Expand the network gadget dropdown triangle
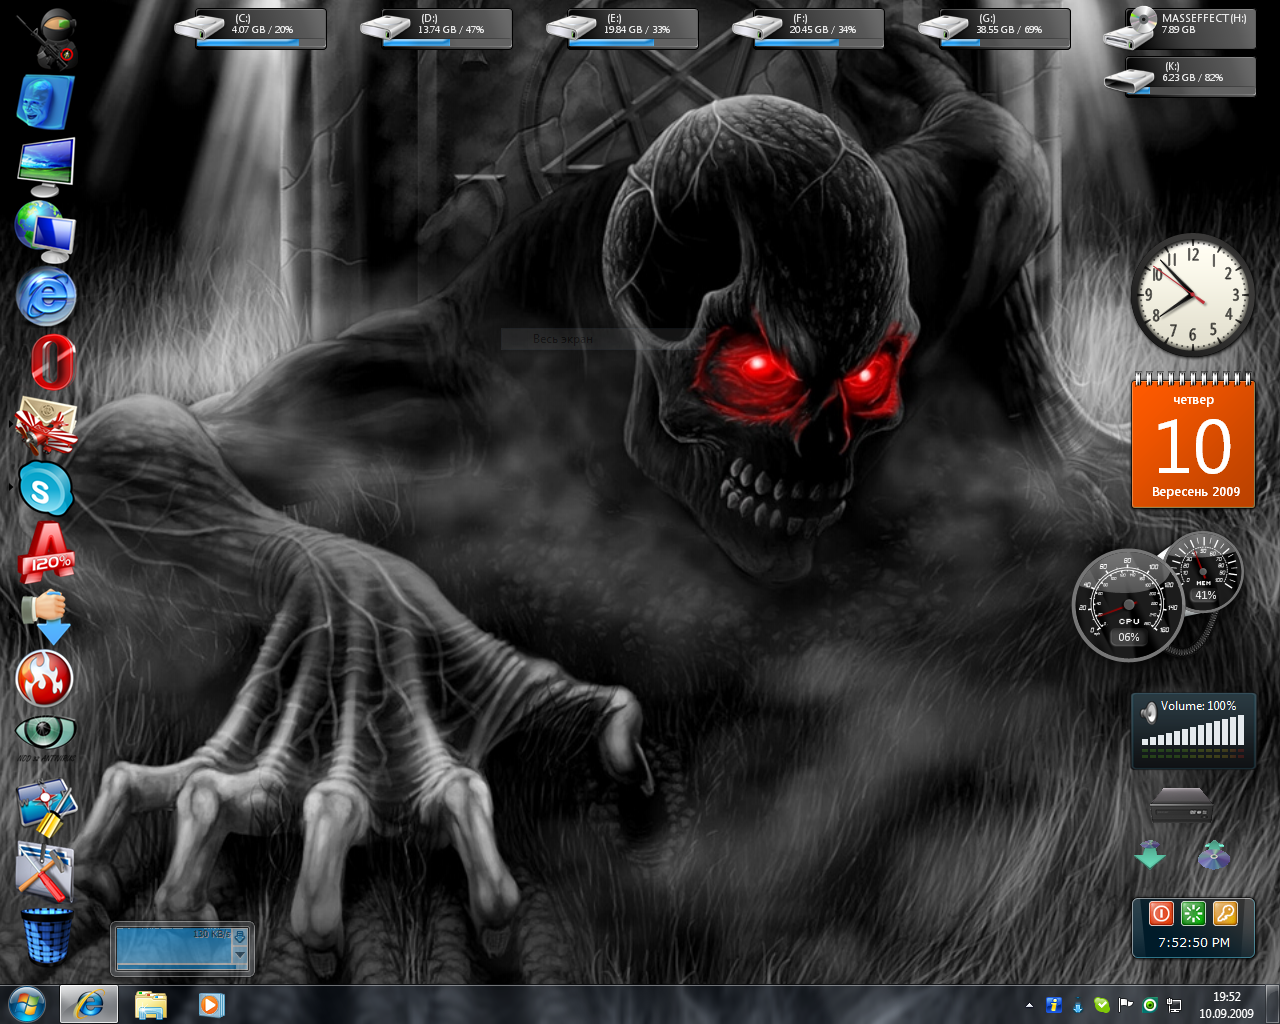 pos(239,955)
